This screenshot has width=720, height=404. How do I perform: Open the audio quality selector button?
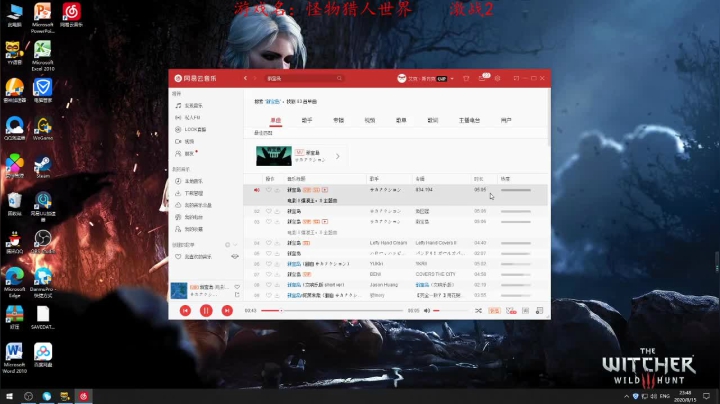(x=494, y=311)
